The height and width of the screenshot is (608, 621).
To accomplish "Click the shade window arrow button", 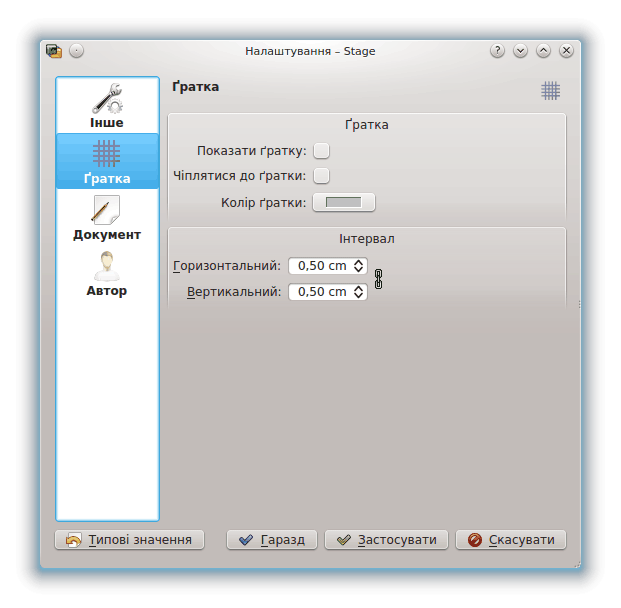I will pos(520,51).
